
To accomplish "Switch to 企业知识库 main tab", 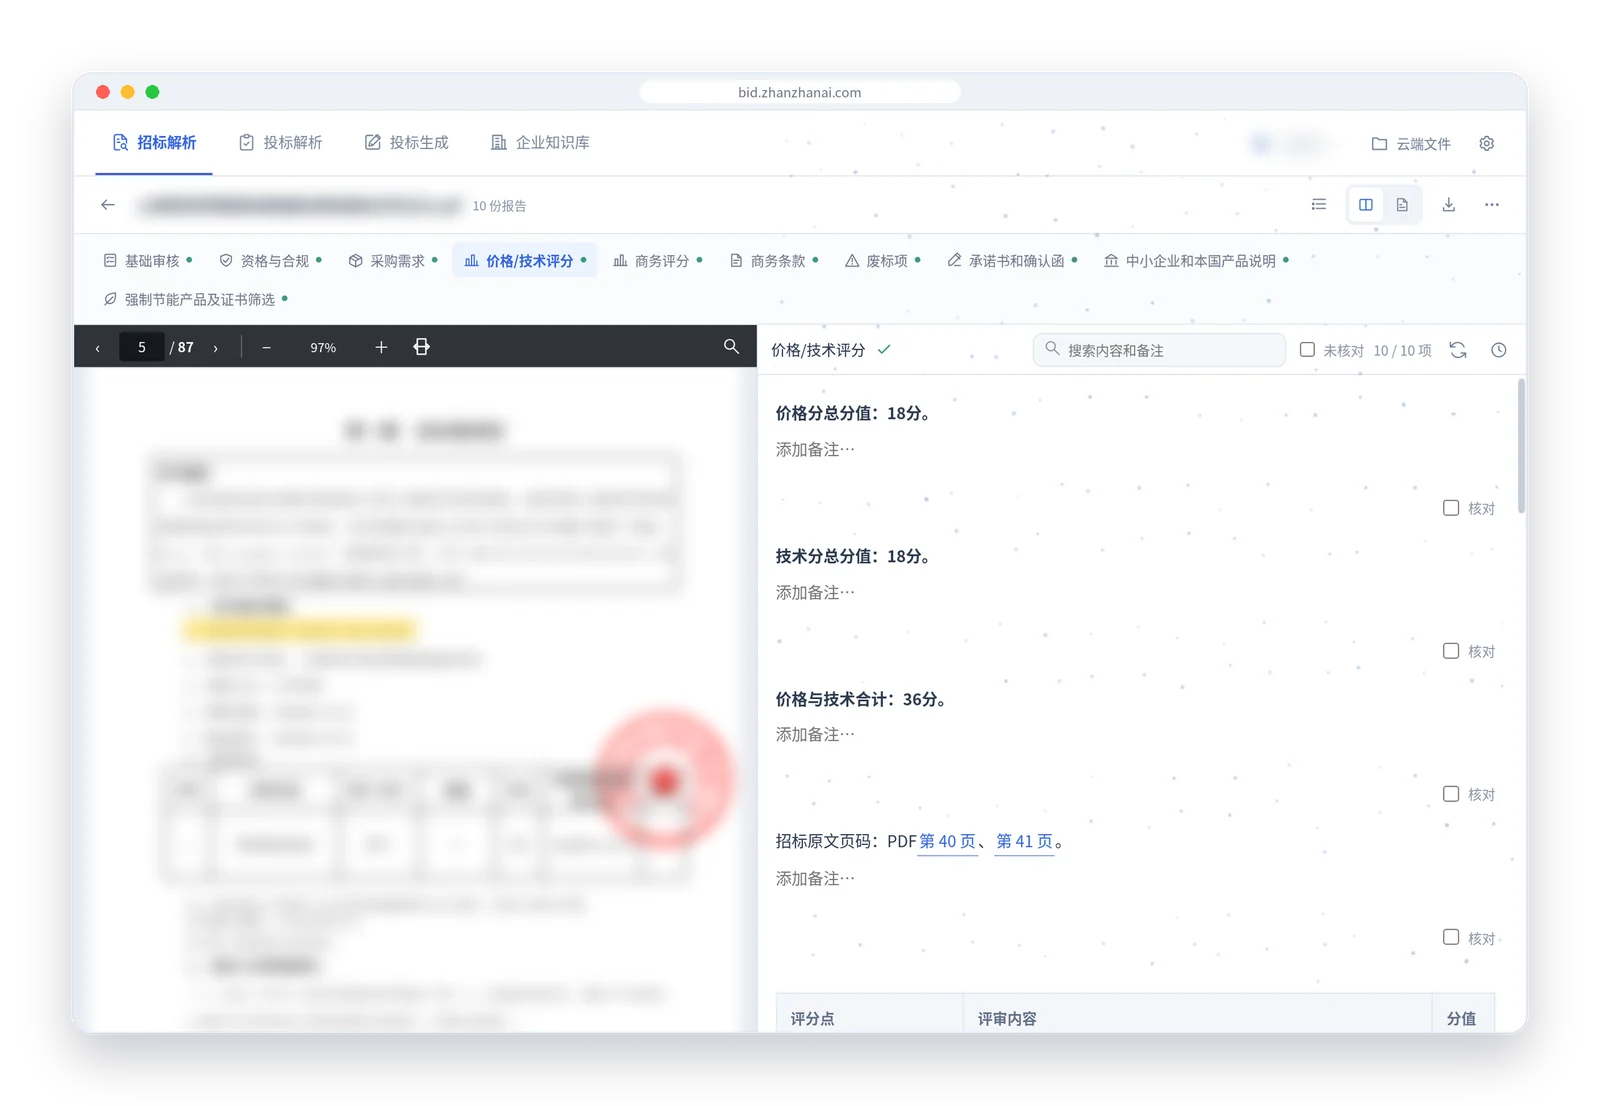I will [540, 143].
